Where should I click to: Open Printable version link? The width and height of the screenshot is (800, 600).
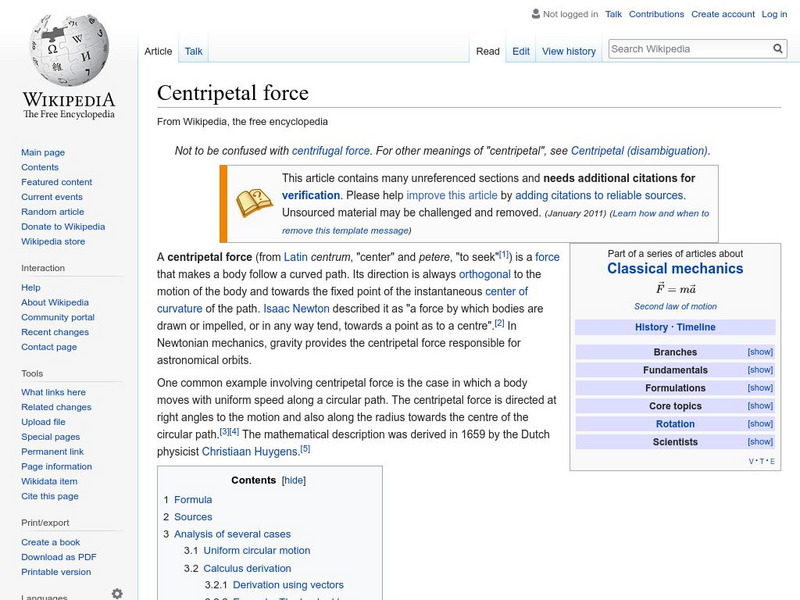tap(56, 572)
